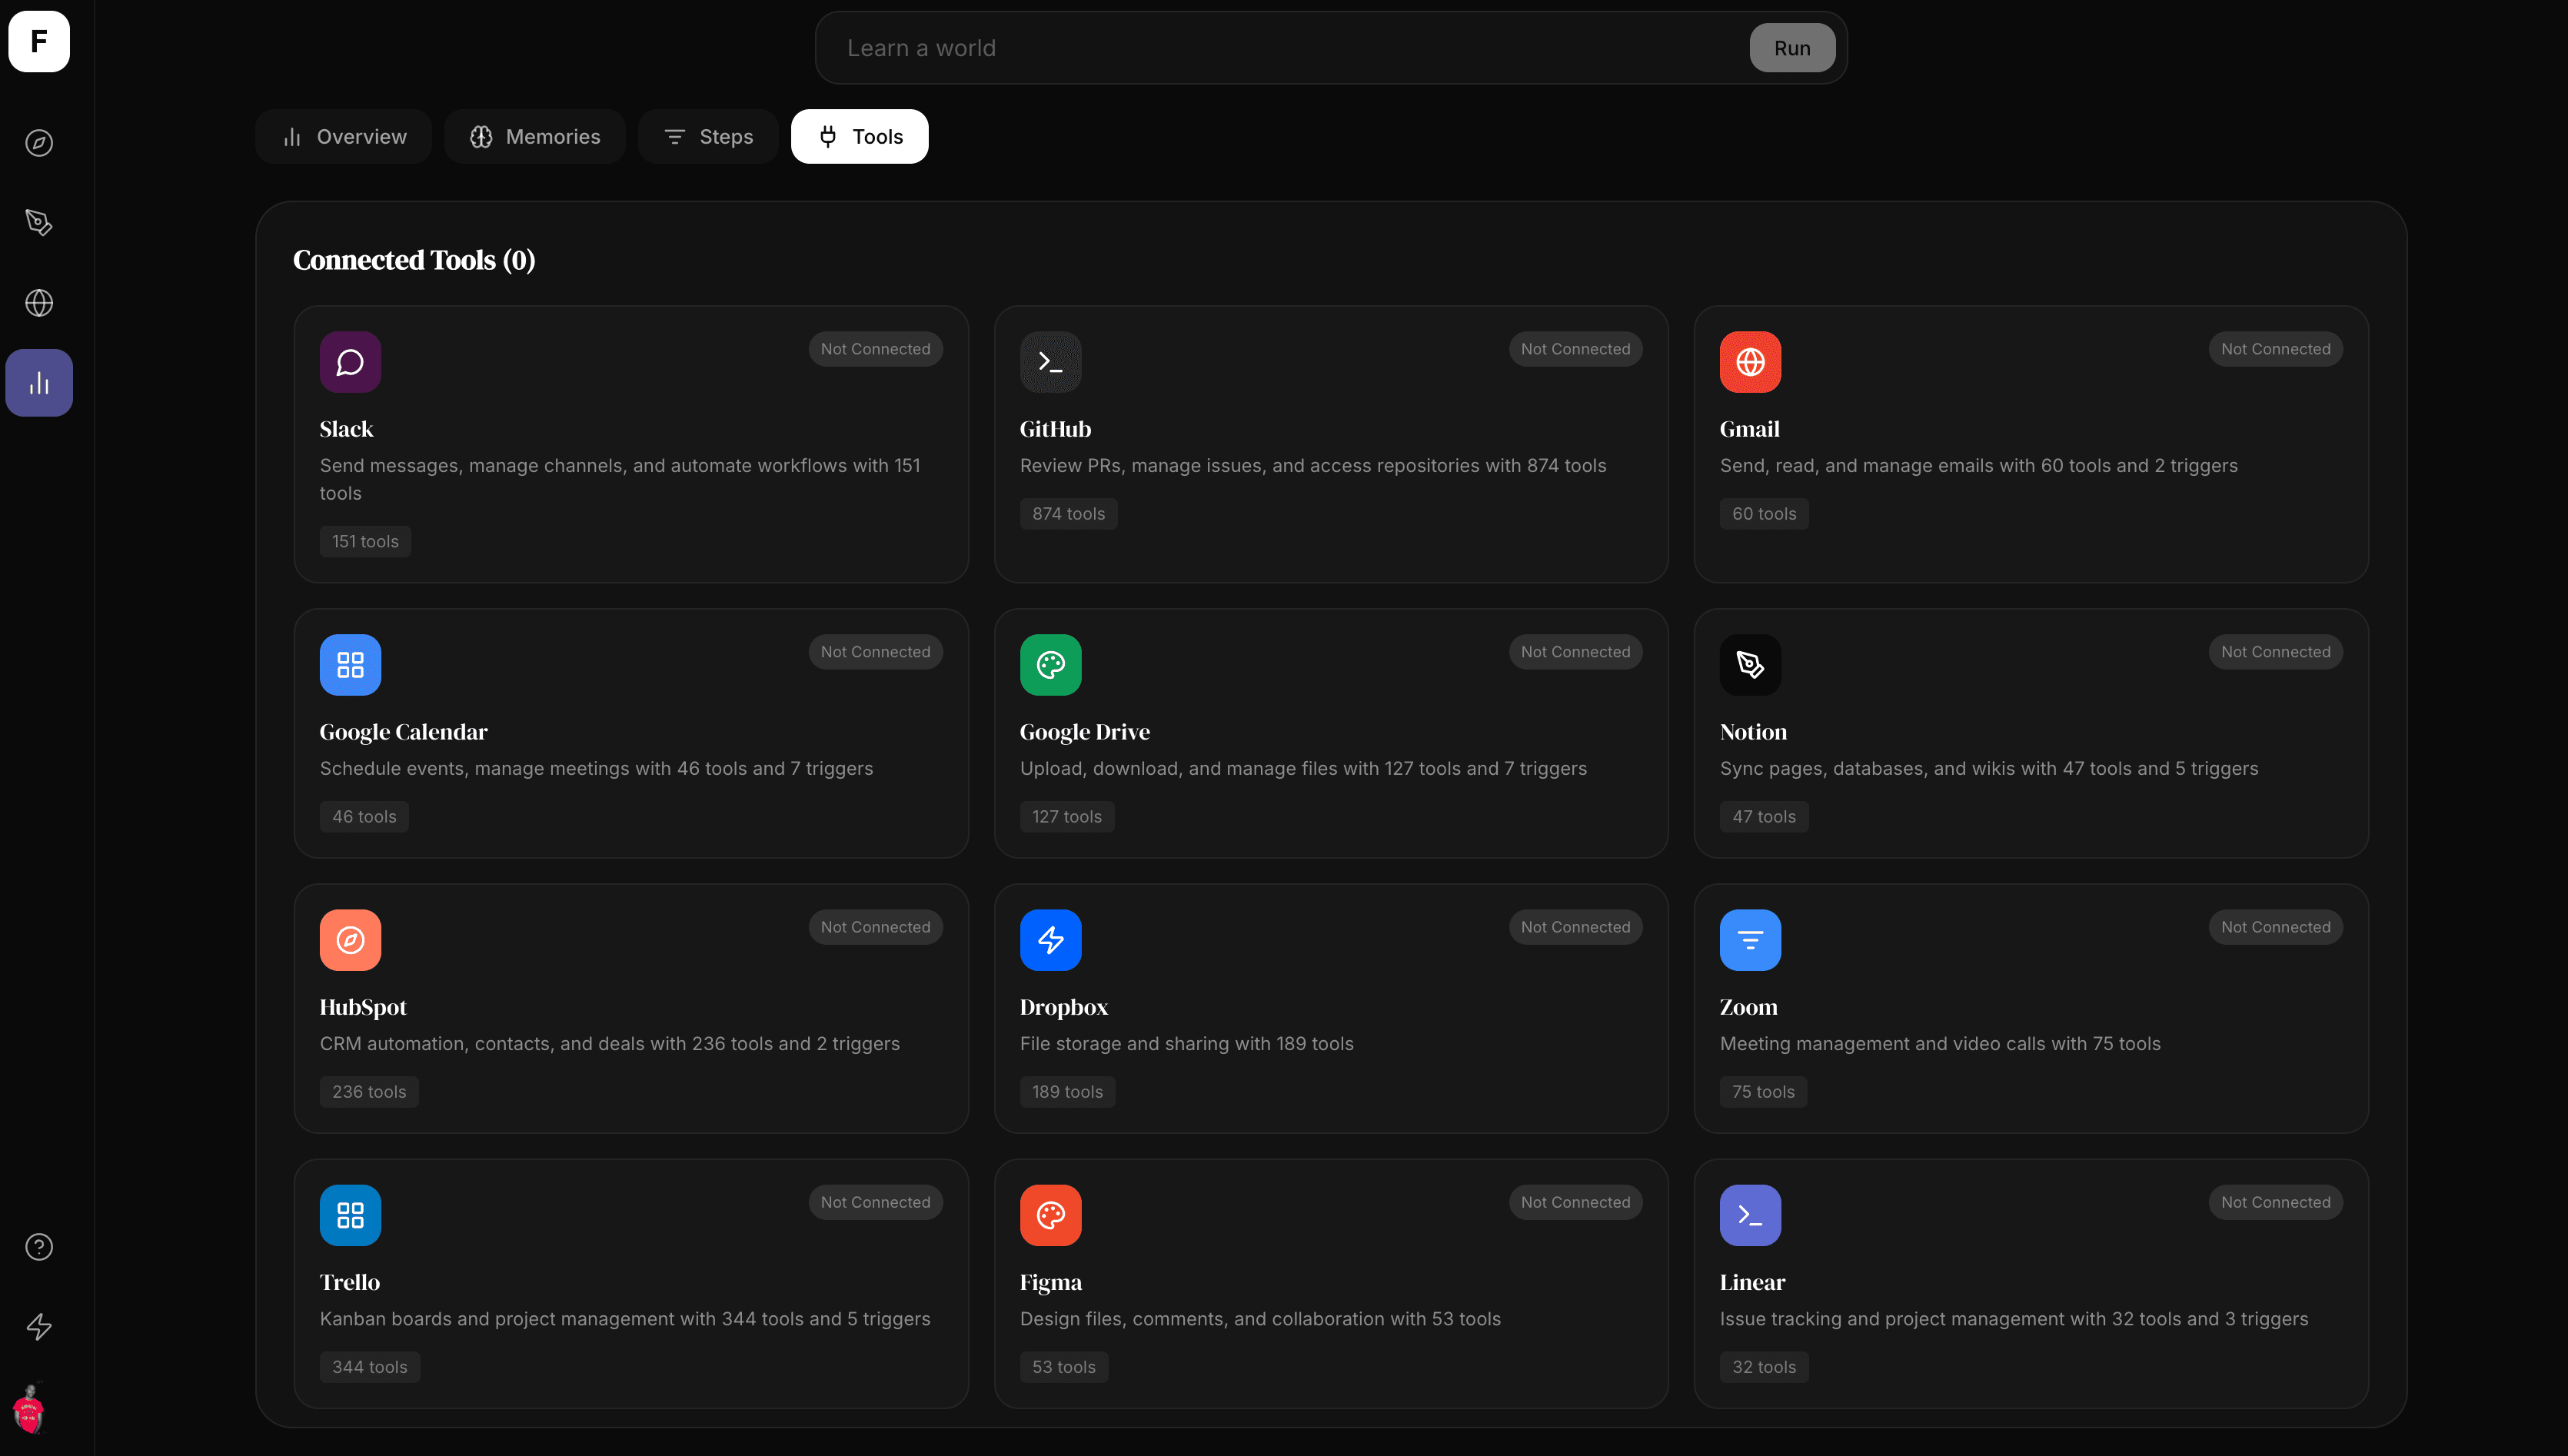The width and height of the screenshot is (2568, 1456).
Task: Click the Slack chat bubble icon
Action: 350,362
